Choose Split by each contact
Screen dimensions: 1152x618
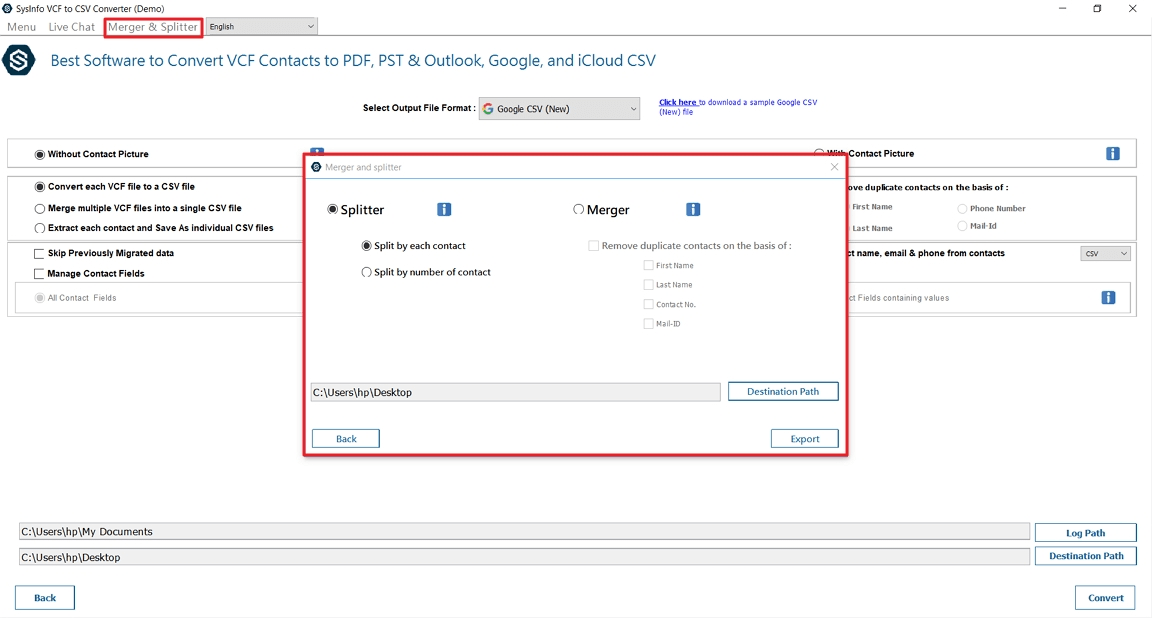point(367,245)
